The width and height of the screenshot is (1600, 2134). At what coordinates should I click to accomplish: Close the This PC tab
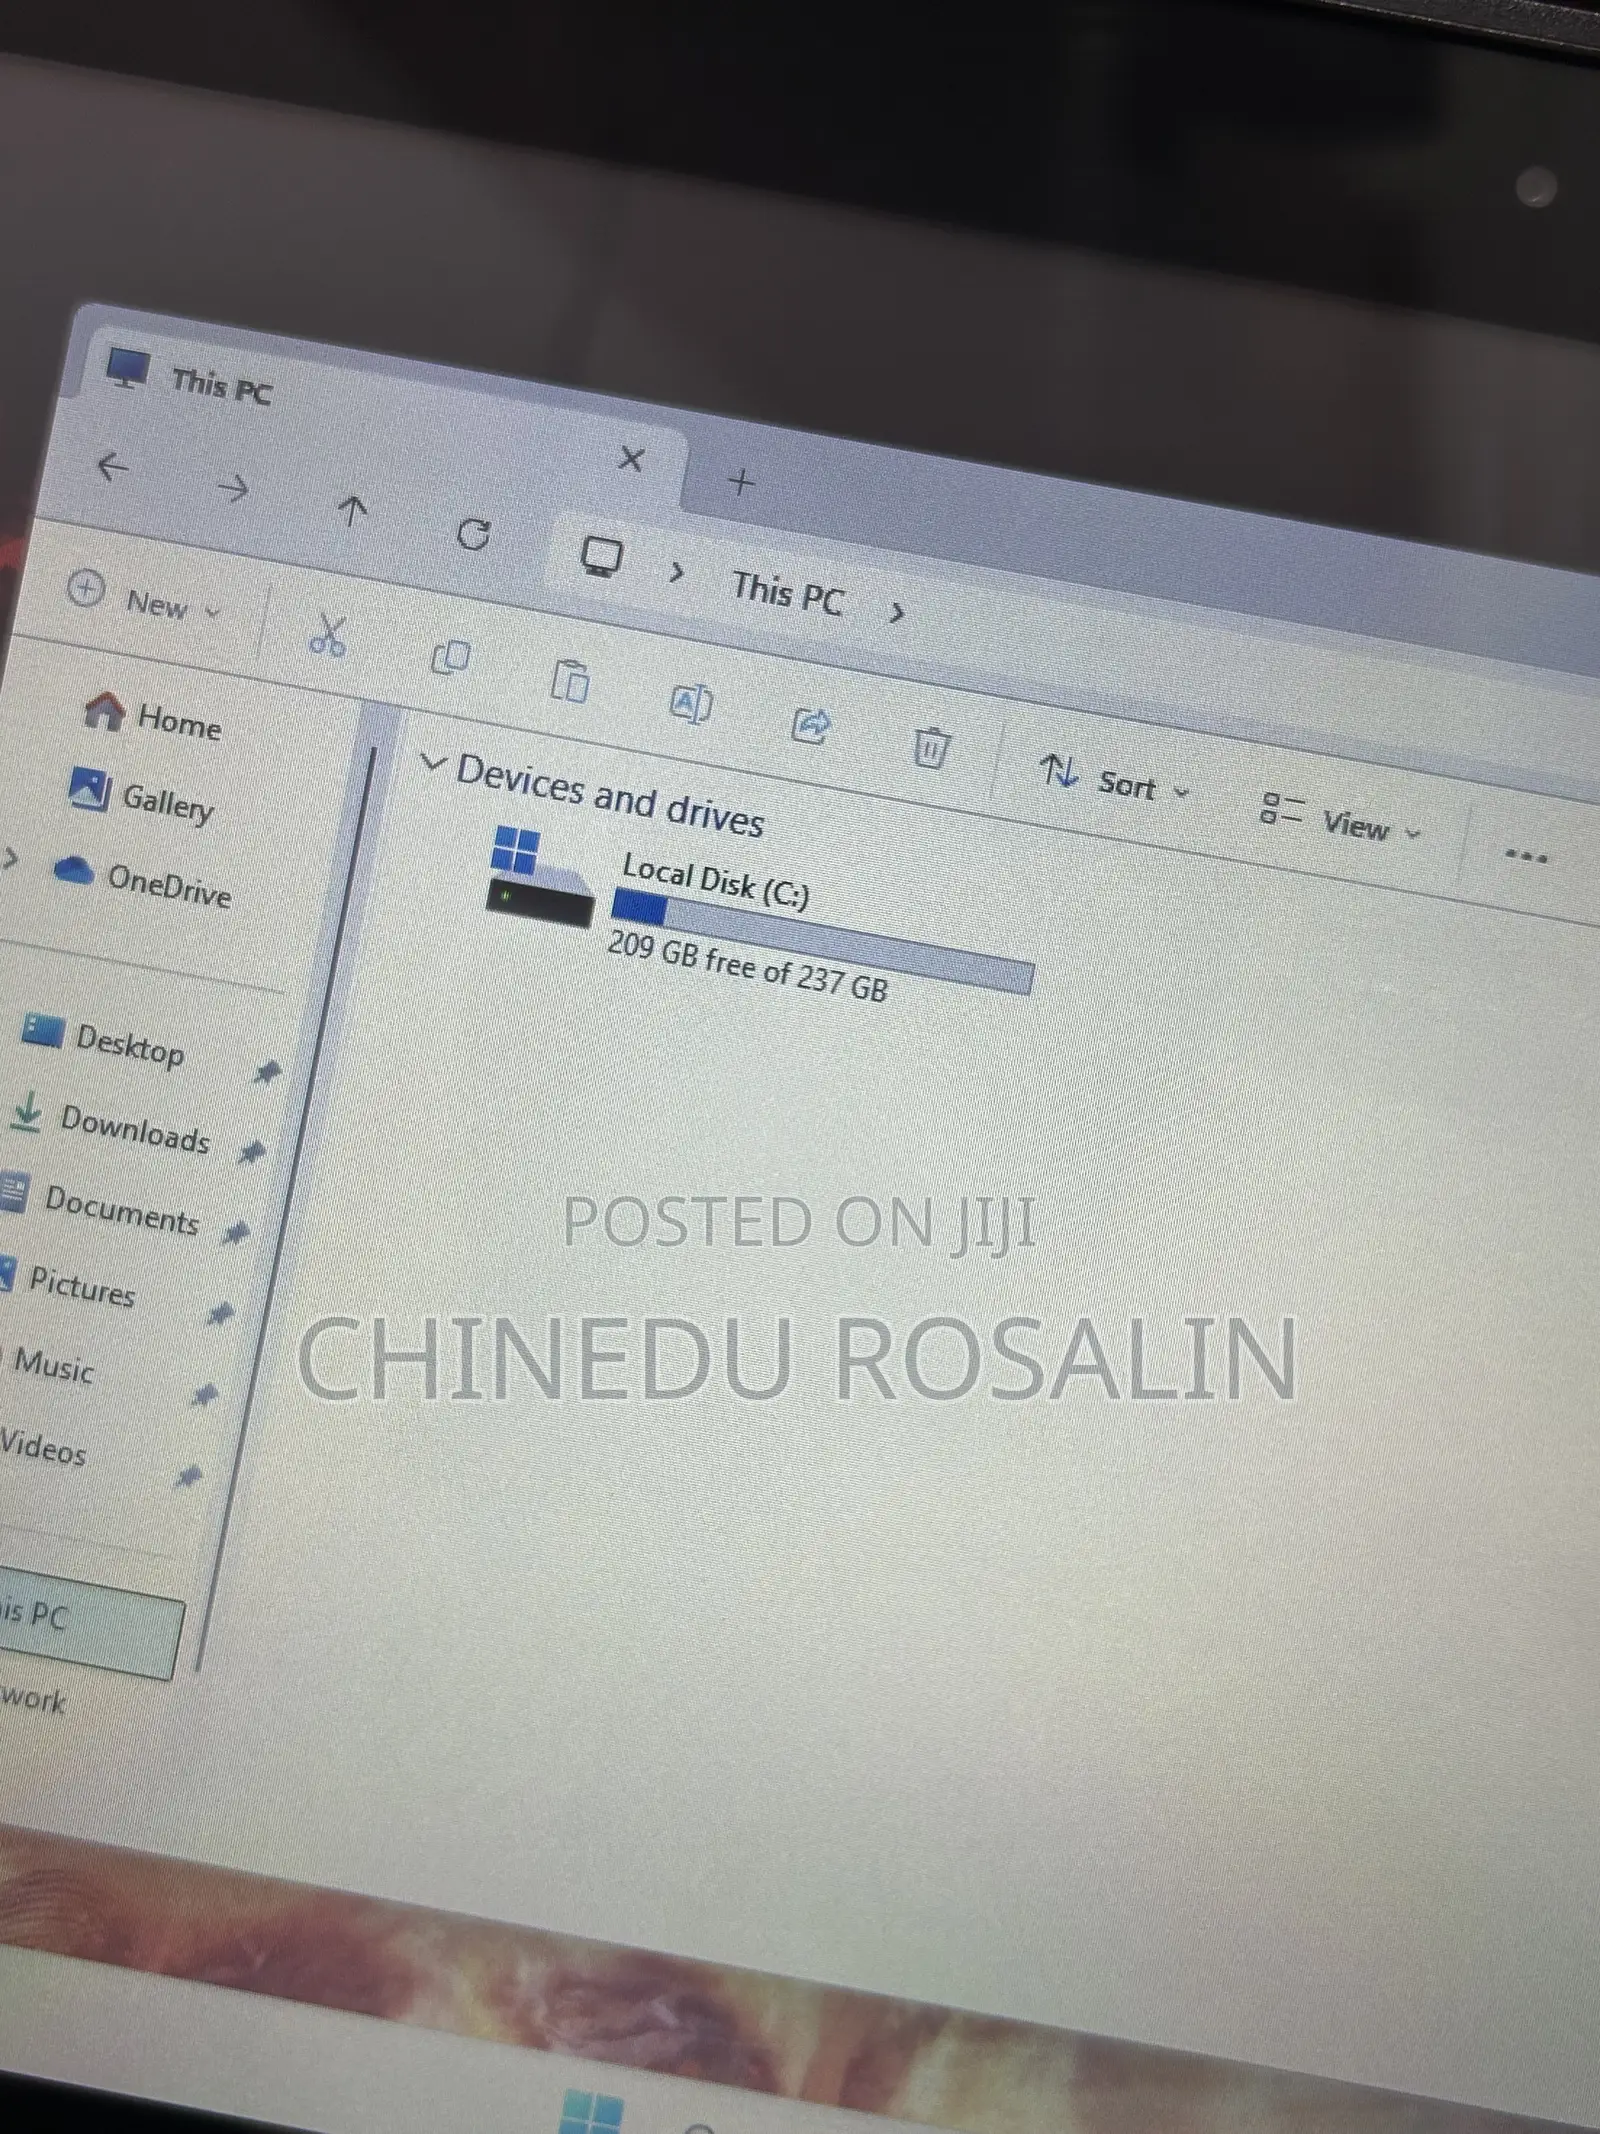(x=631, y=460)
